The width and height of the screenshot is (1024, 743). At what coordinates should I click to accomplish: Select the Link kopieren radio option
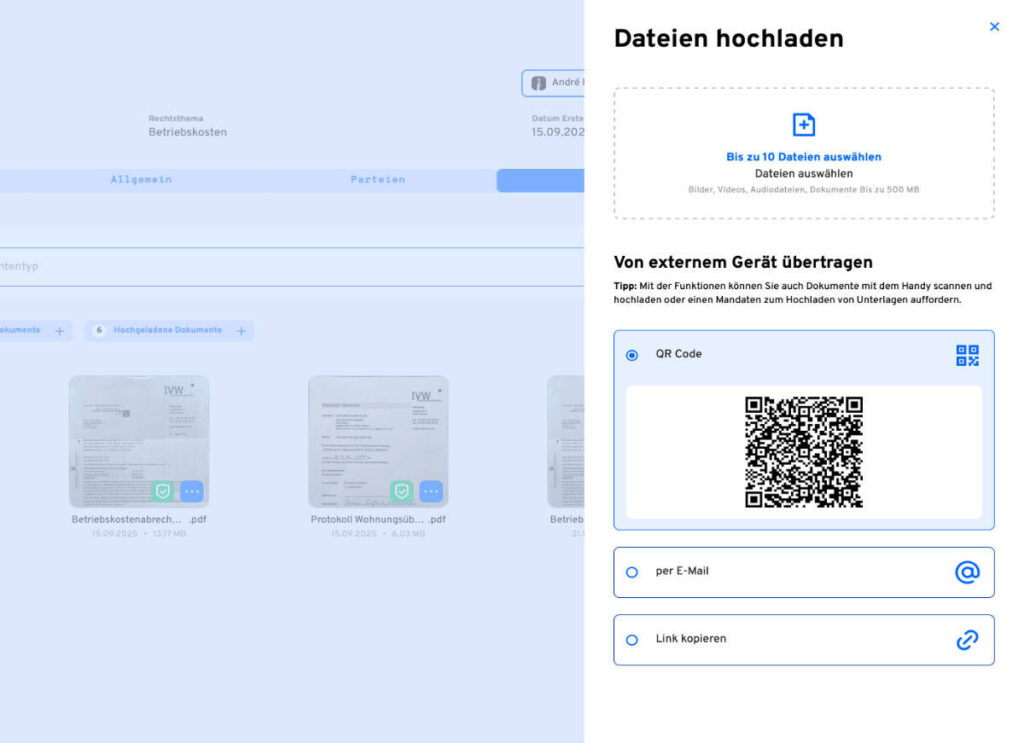pyautogui.click(x=632, y=640)
